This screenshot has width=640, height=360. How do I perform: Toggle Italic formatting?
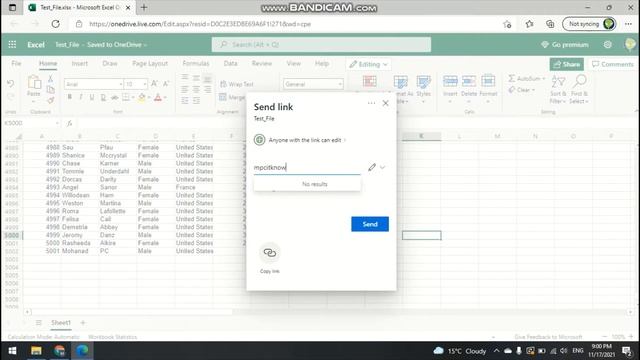click(80, 97)
